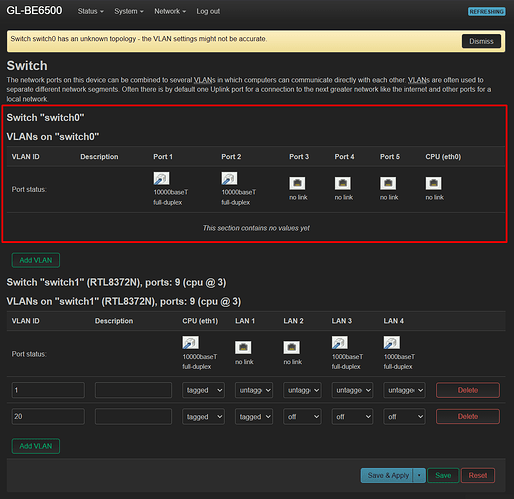Click switch0 CPU (eth0) port status icon
Screen dimensions: 514x499
[x=433, y=183]
